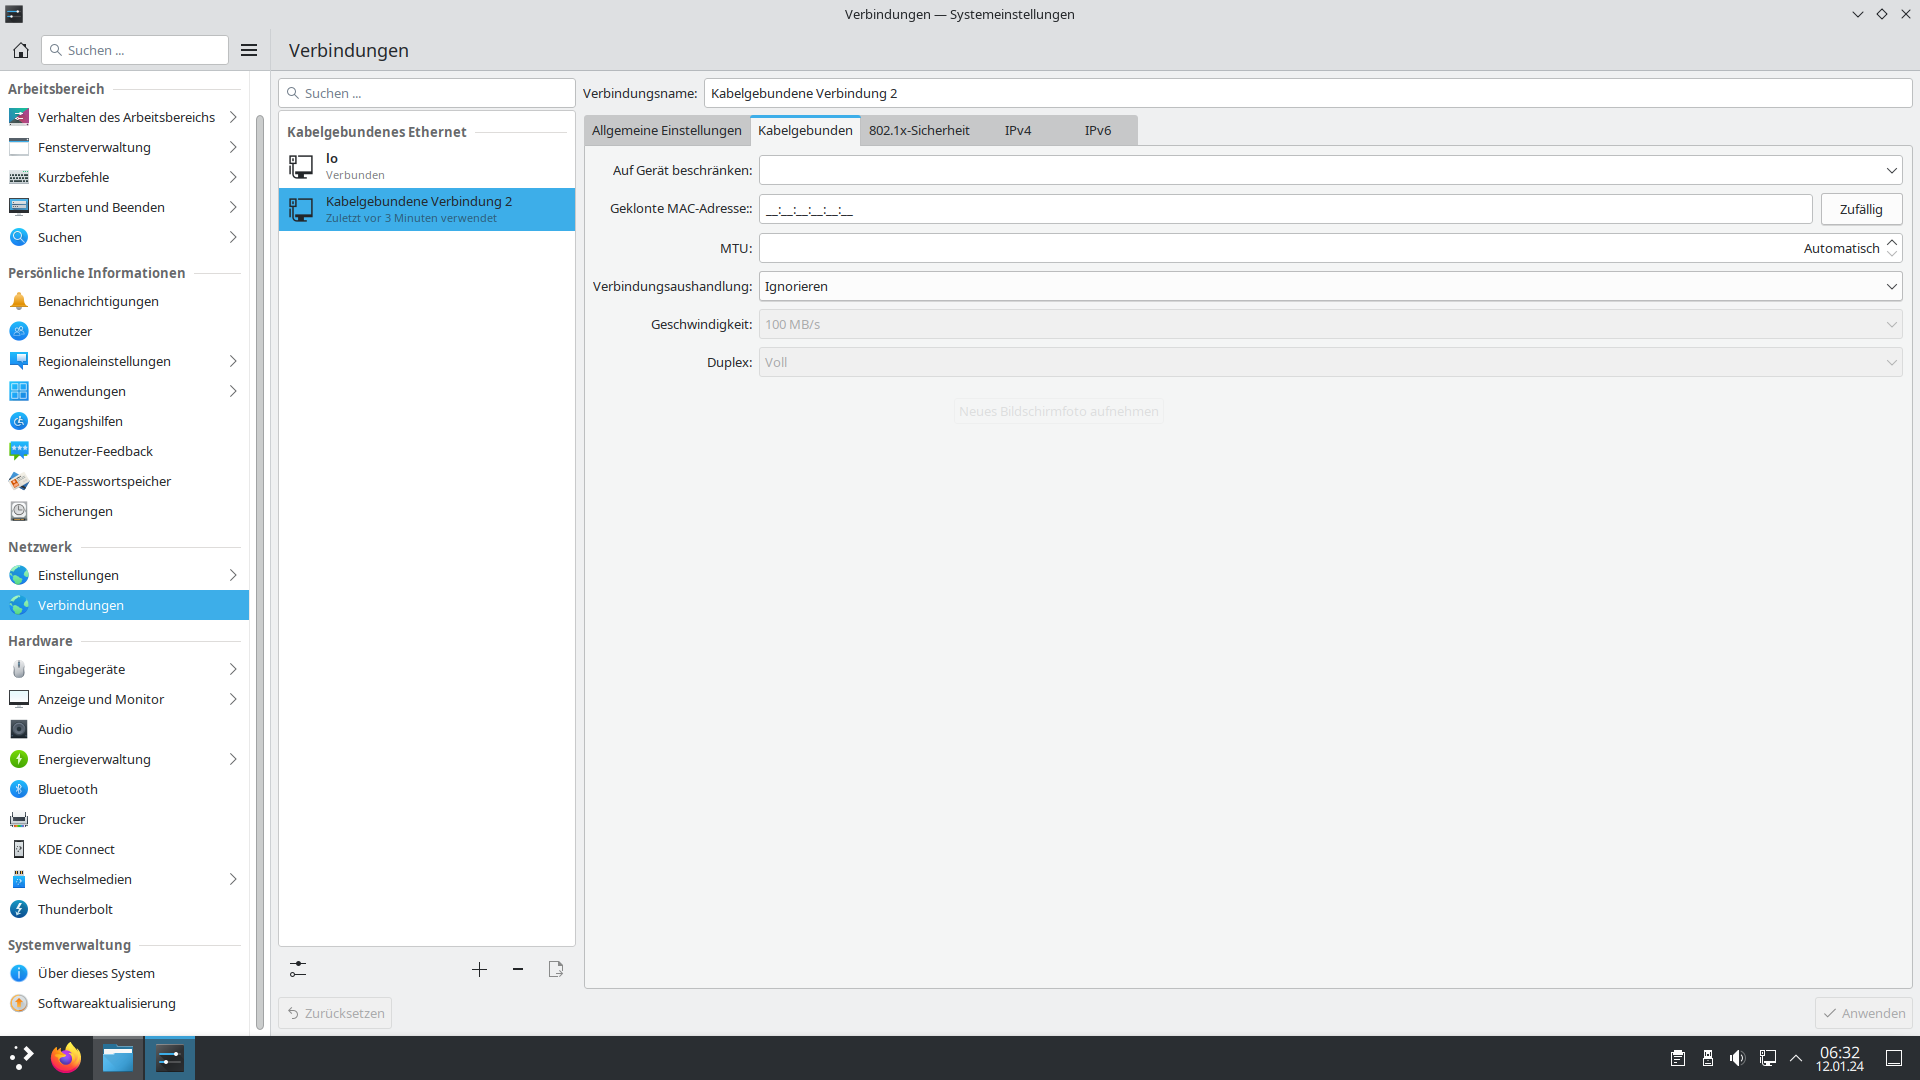
Task: Switch to the IPv4 tab
Action: [x=1018, y=130]
